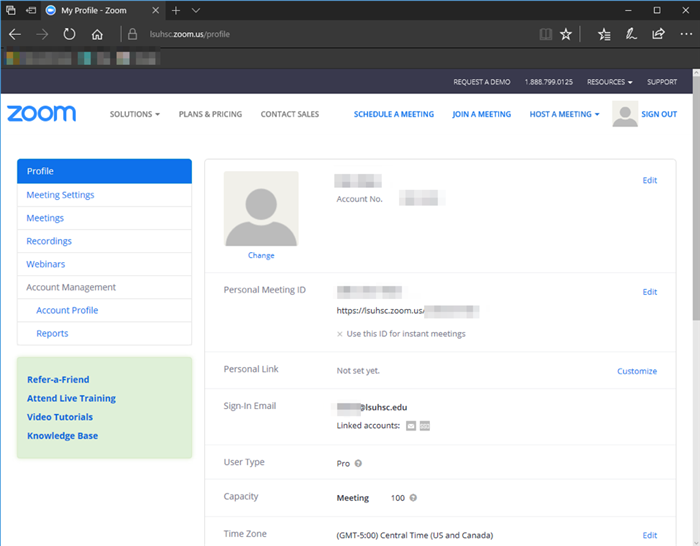This screenshot has width=700, height=546.
Task: Click Change under the profile picture
Action: point(261,255)
